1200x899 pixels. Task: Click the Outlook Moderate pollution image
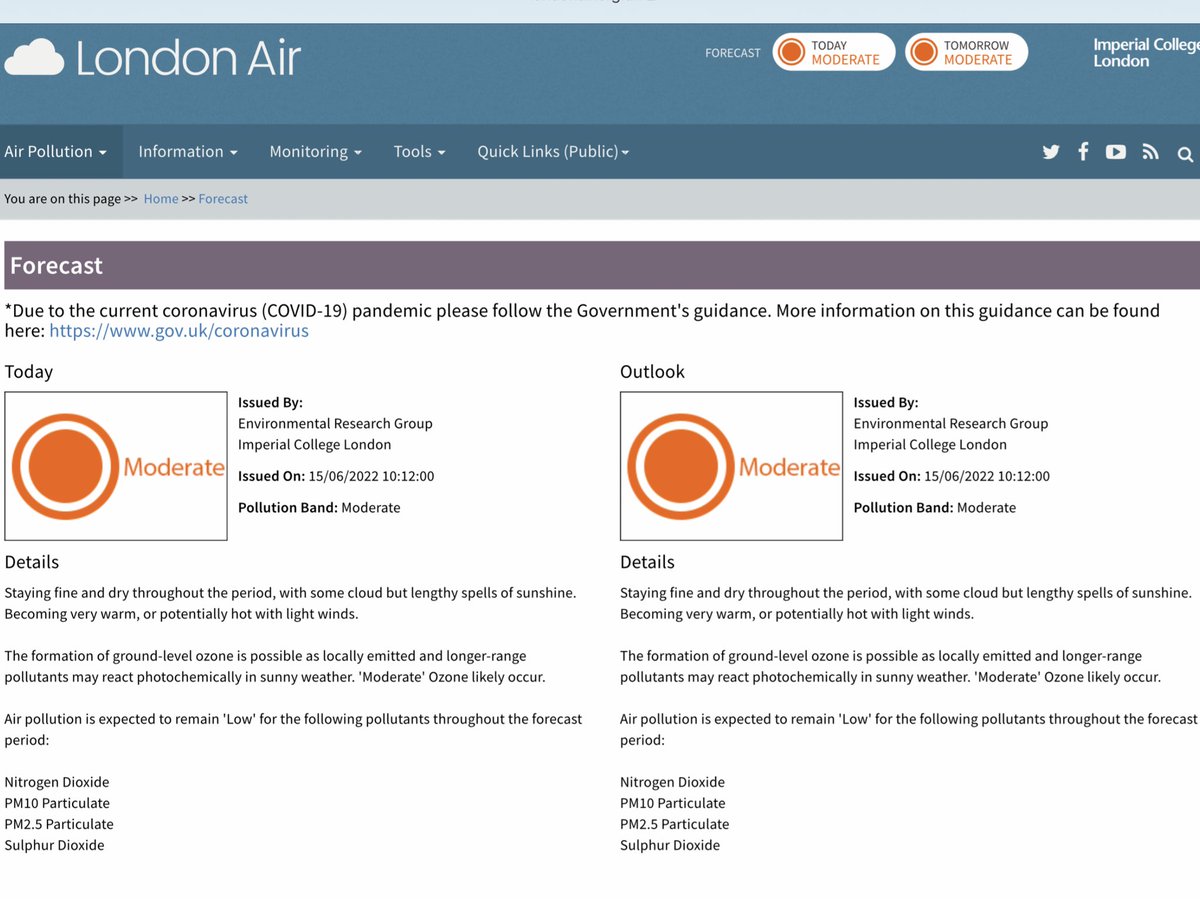point(731,466)
